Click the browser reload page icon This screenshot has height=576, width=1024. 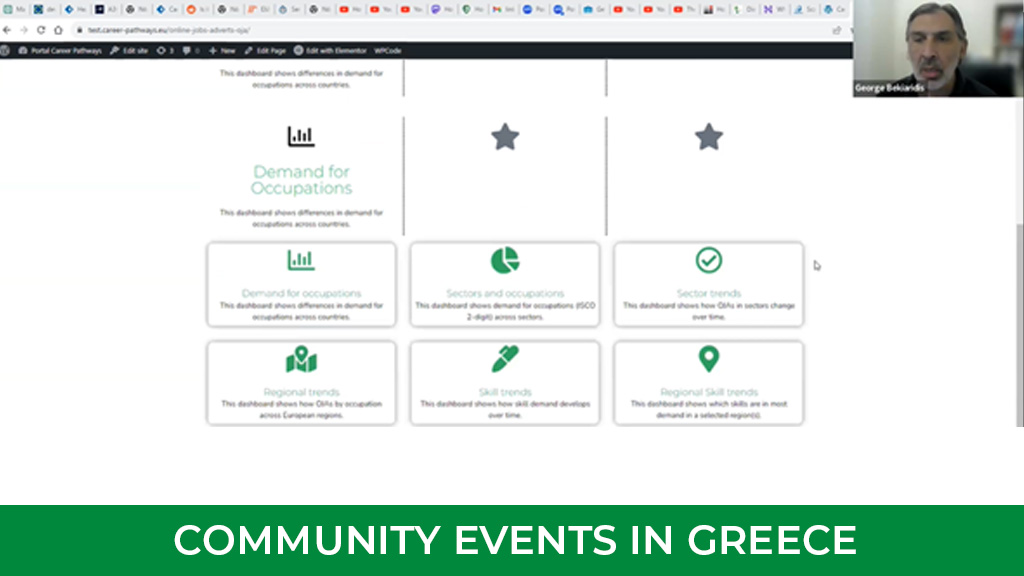pos(41,30)
